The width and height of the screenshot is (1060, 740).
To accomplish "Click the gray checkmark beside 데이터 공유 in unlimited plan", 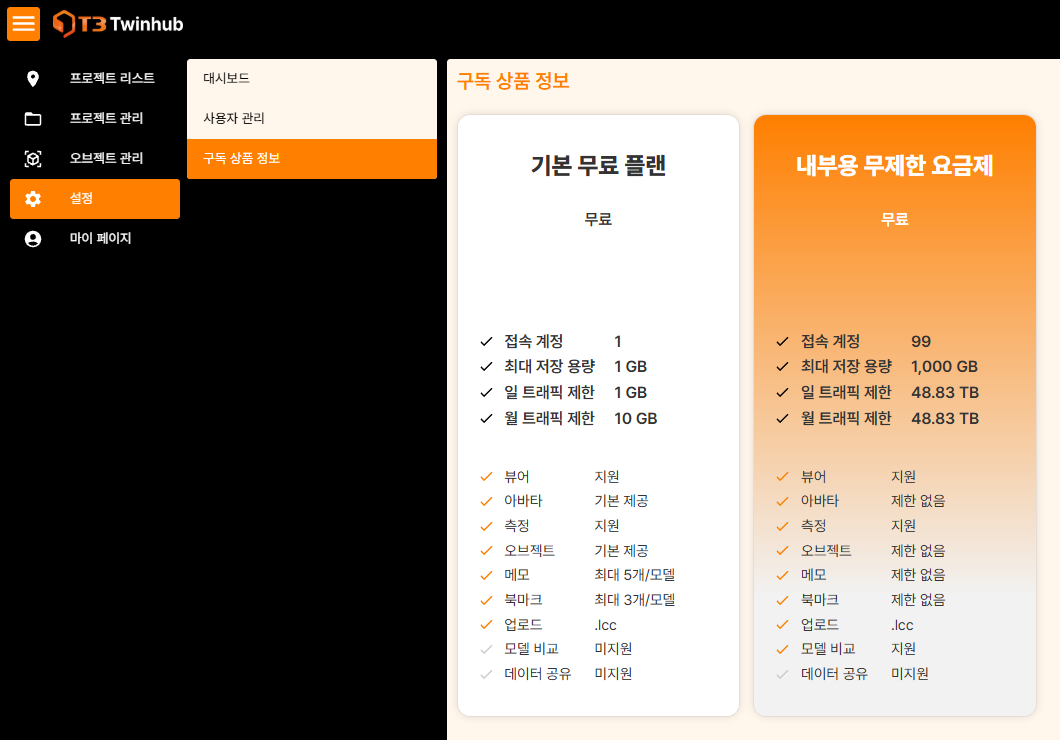I will (x=782, y=674).
